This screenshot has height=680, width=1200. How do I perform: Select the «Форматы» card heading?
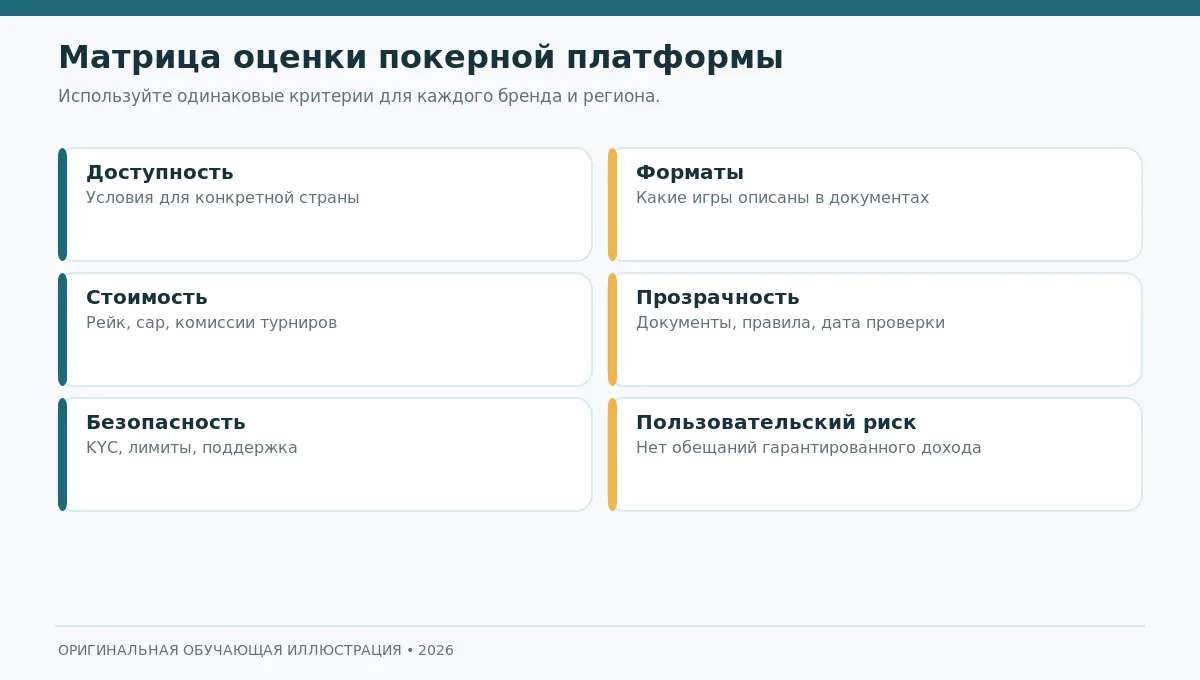pos(690,173)
